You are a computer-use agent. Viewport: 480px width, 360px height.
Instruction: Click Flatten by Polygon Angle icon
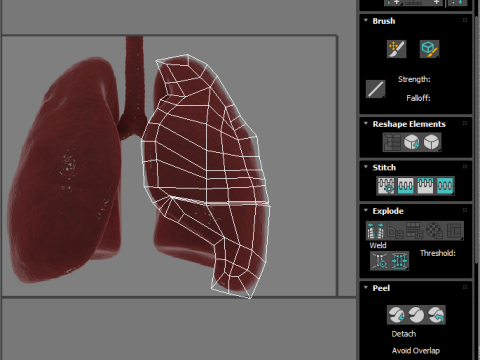pyautogui.click(x=395, y=231)
